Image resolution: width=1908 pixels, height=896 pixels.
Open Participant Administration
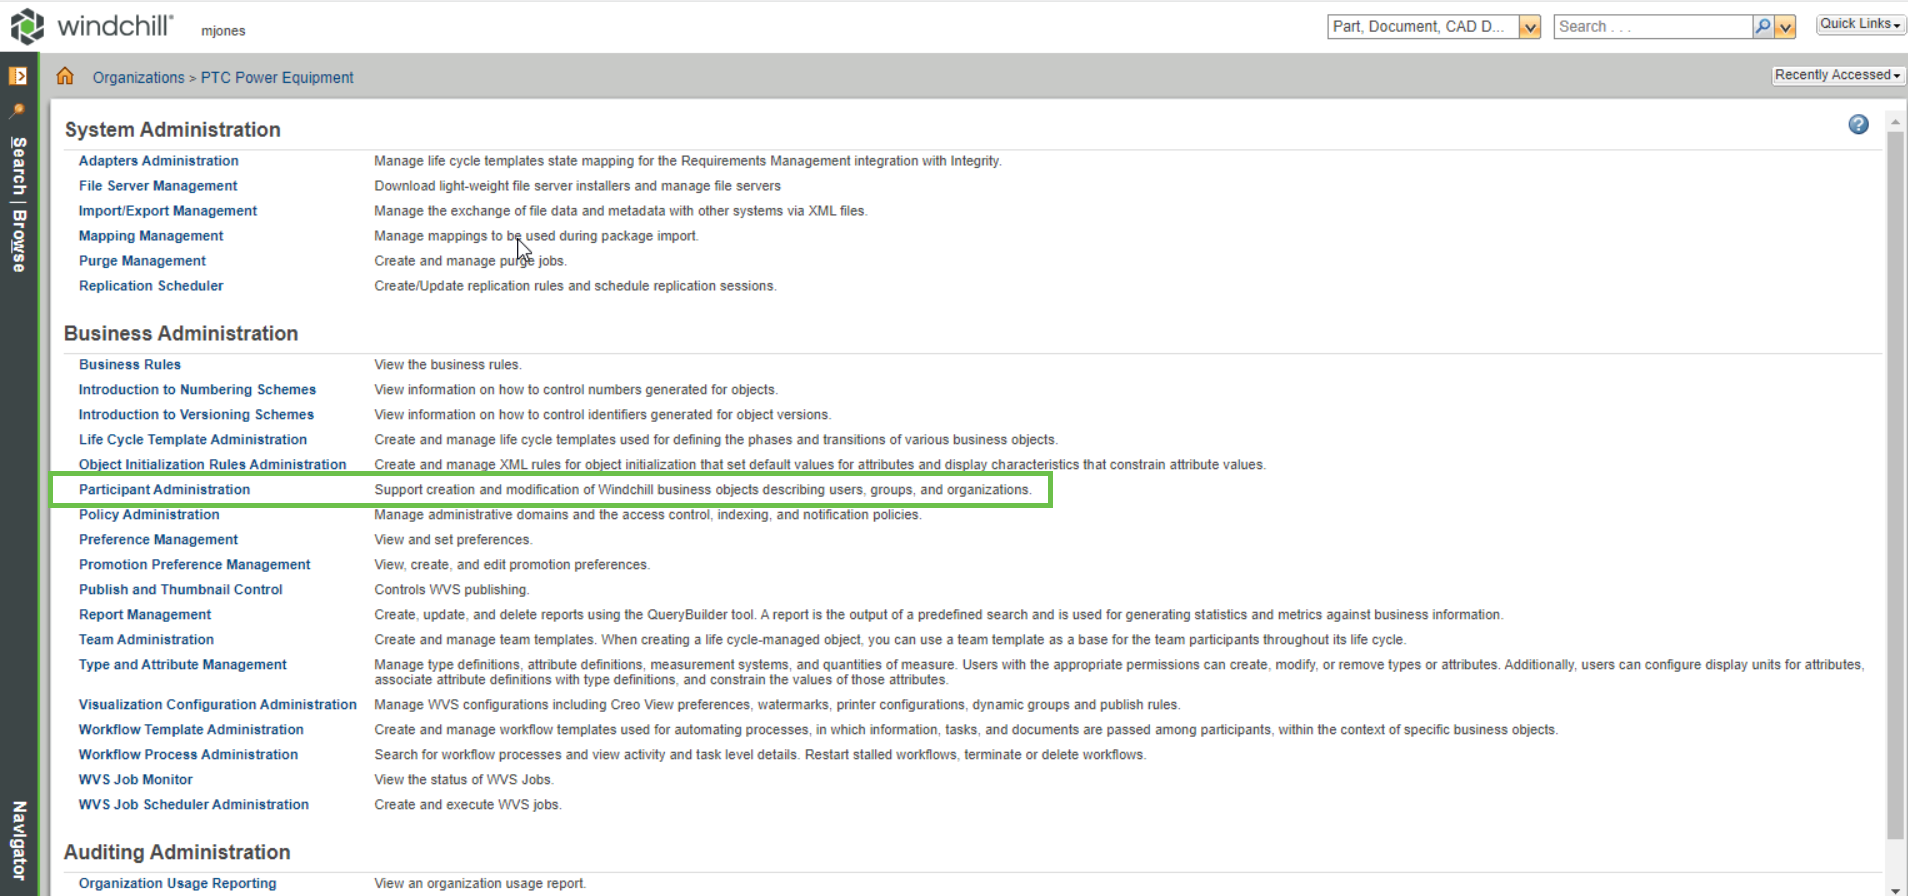pyautogui.click(x=165, y=490)
